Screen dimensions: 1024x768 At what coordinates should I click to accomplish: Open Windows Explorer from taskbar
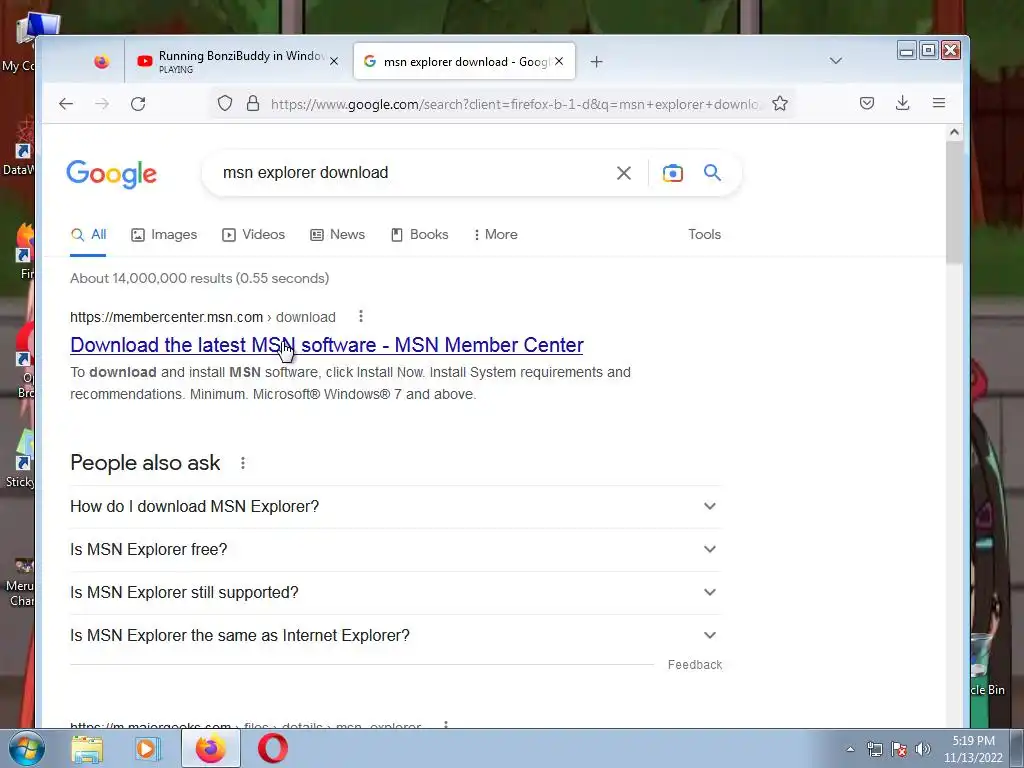point(87,748)
